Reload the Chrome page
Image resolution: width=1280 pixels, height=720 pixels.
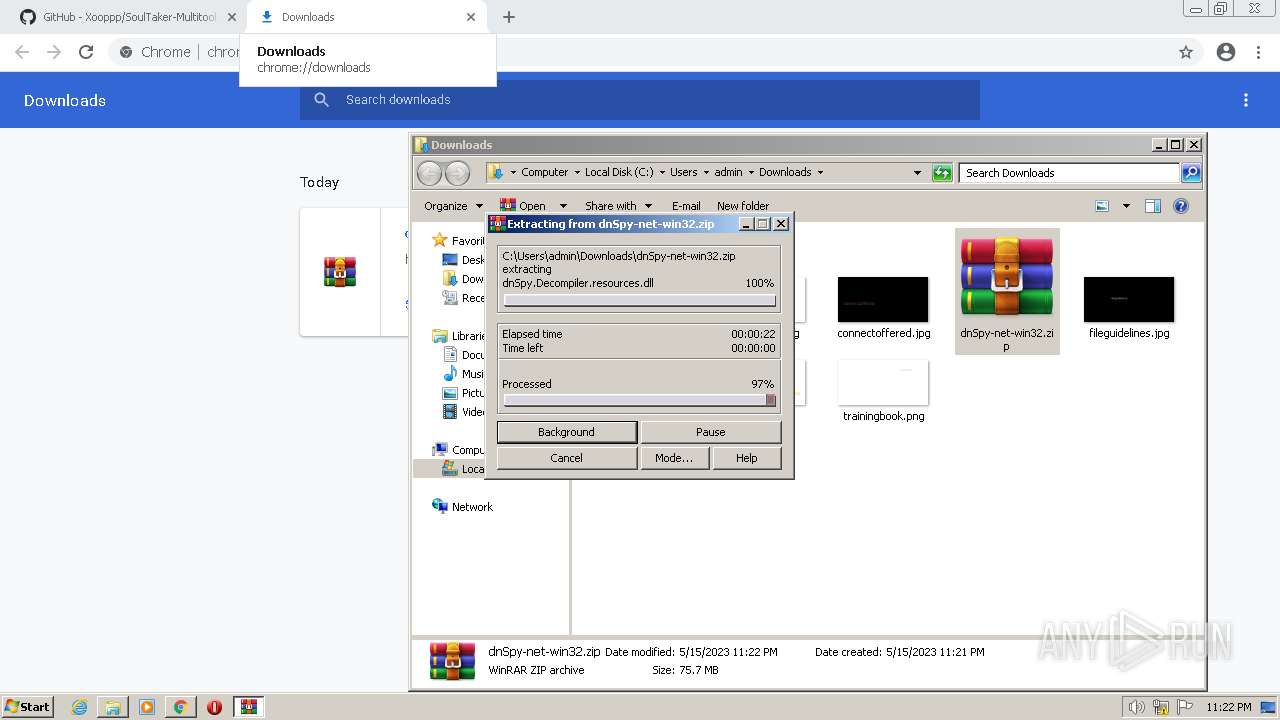(86, 52)
